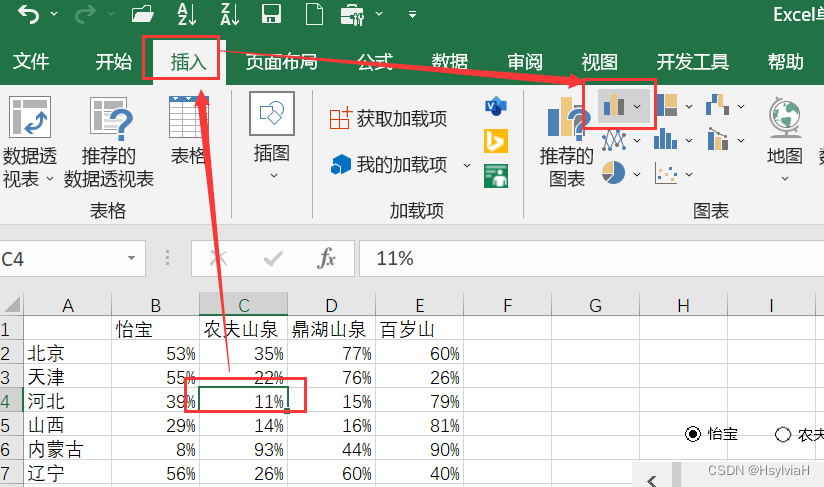Select cell 鼎湖山泉 header
This screenshot has width=824, height=487.
331,329
